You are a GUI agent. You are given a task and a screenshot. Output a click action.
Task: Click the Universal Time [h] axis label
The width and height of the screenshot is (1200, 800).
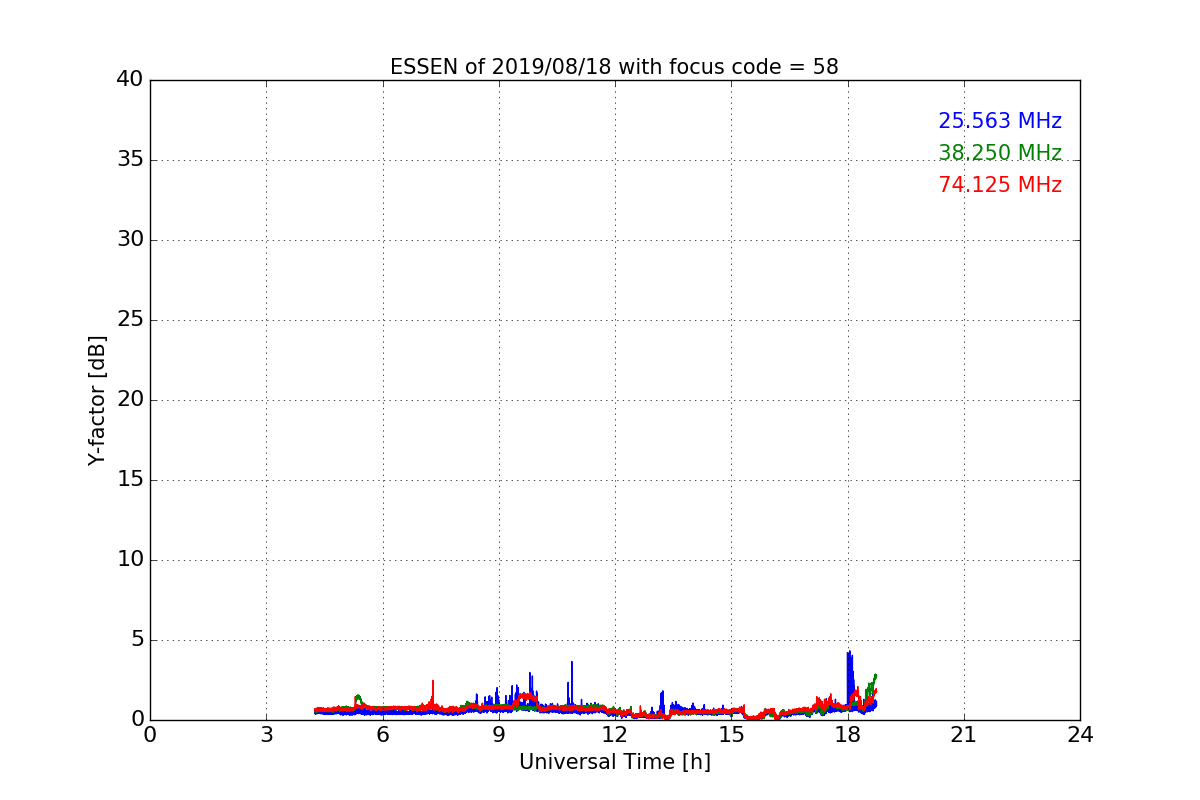(x=614, y=762)
